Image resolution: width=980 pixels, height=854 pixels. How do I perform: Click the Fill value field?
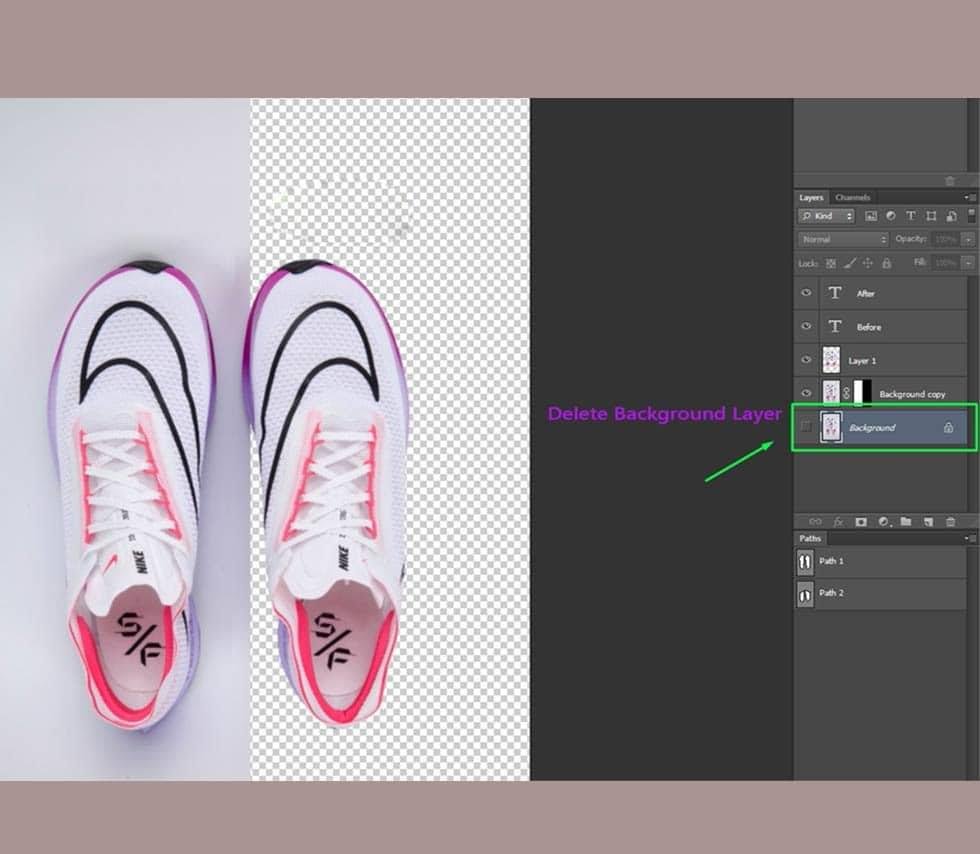click(946, 263)
